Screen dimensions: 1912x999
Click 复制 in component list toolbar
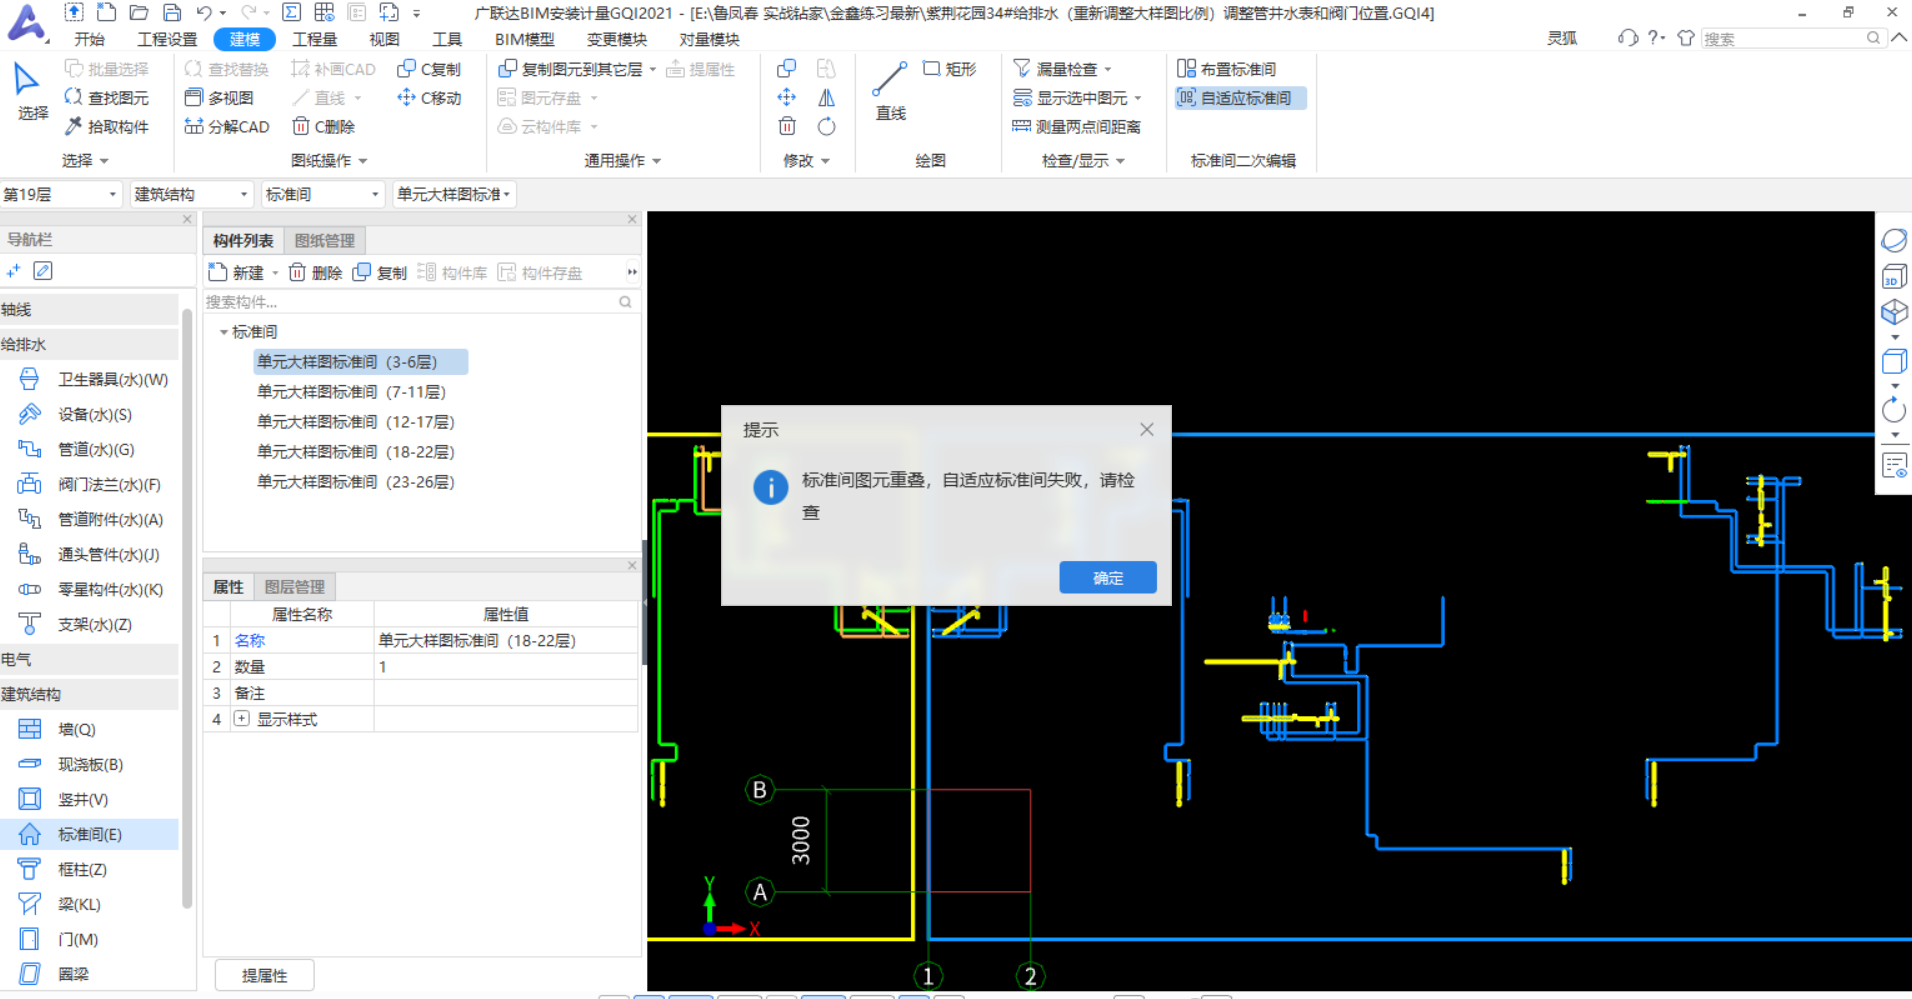click(380, 273)
